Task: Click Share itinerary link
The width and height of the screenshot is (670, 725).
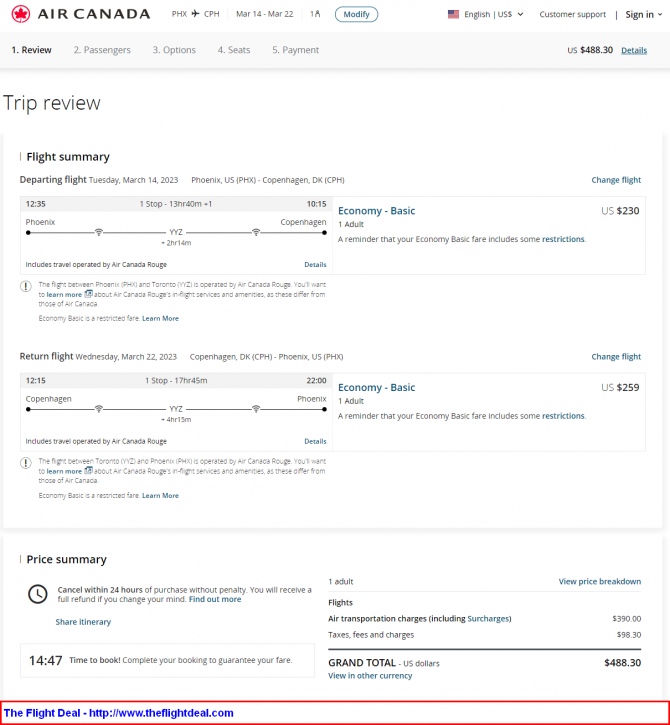Action: tap(83, 622)
